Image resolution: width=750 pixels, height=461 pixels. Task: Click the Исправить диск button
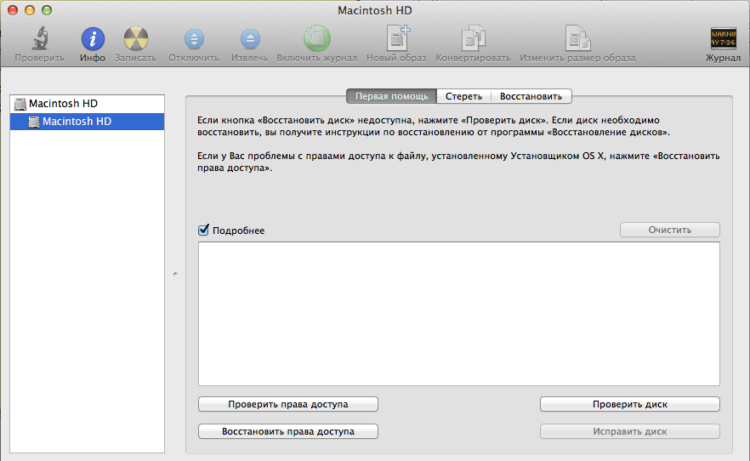click(x=629, y=431)
